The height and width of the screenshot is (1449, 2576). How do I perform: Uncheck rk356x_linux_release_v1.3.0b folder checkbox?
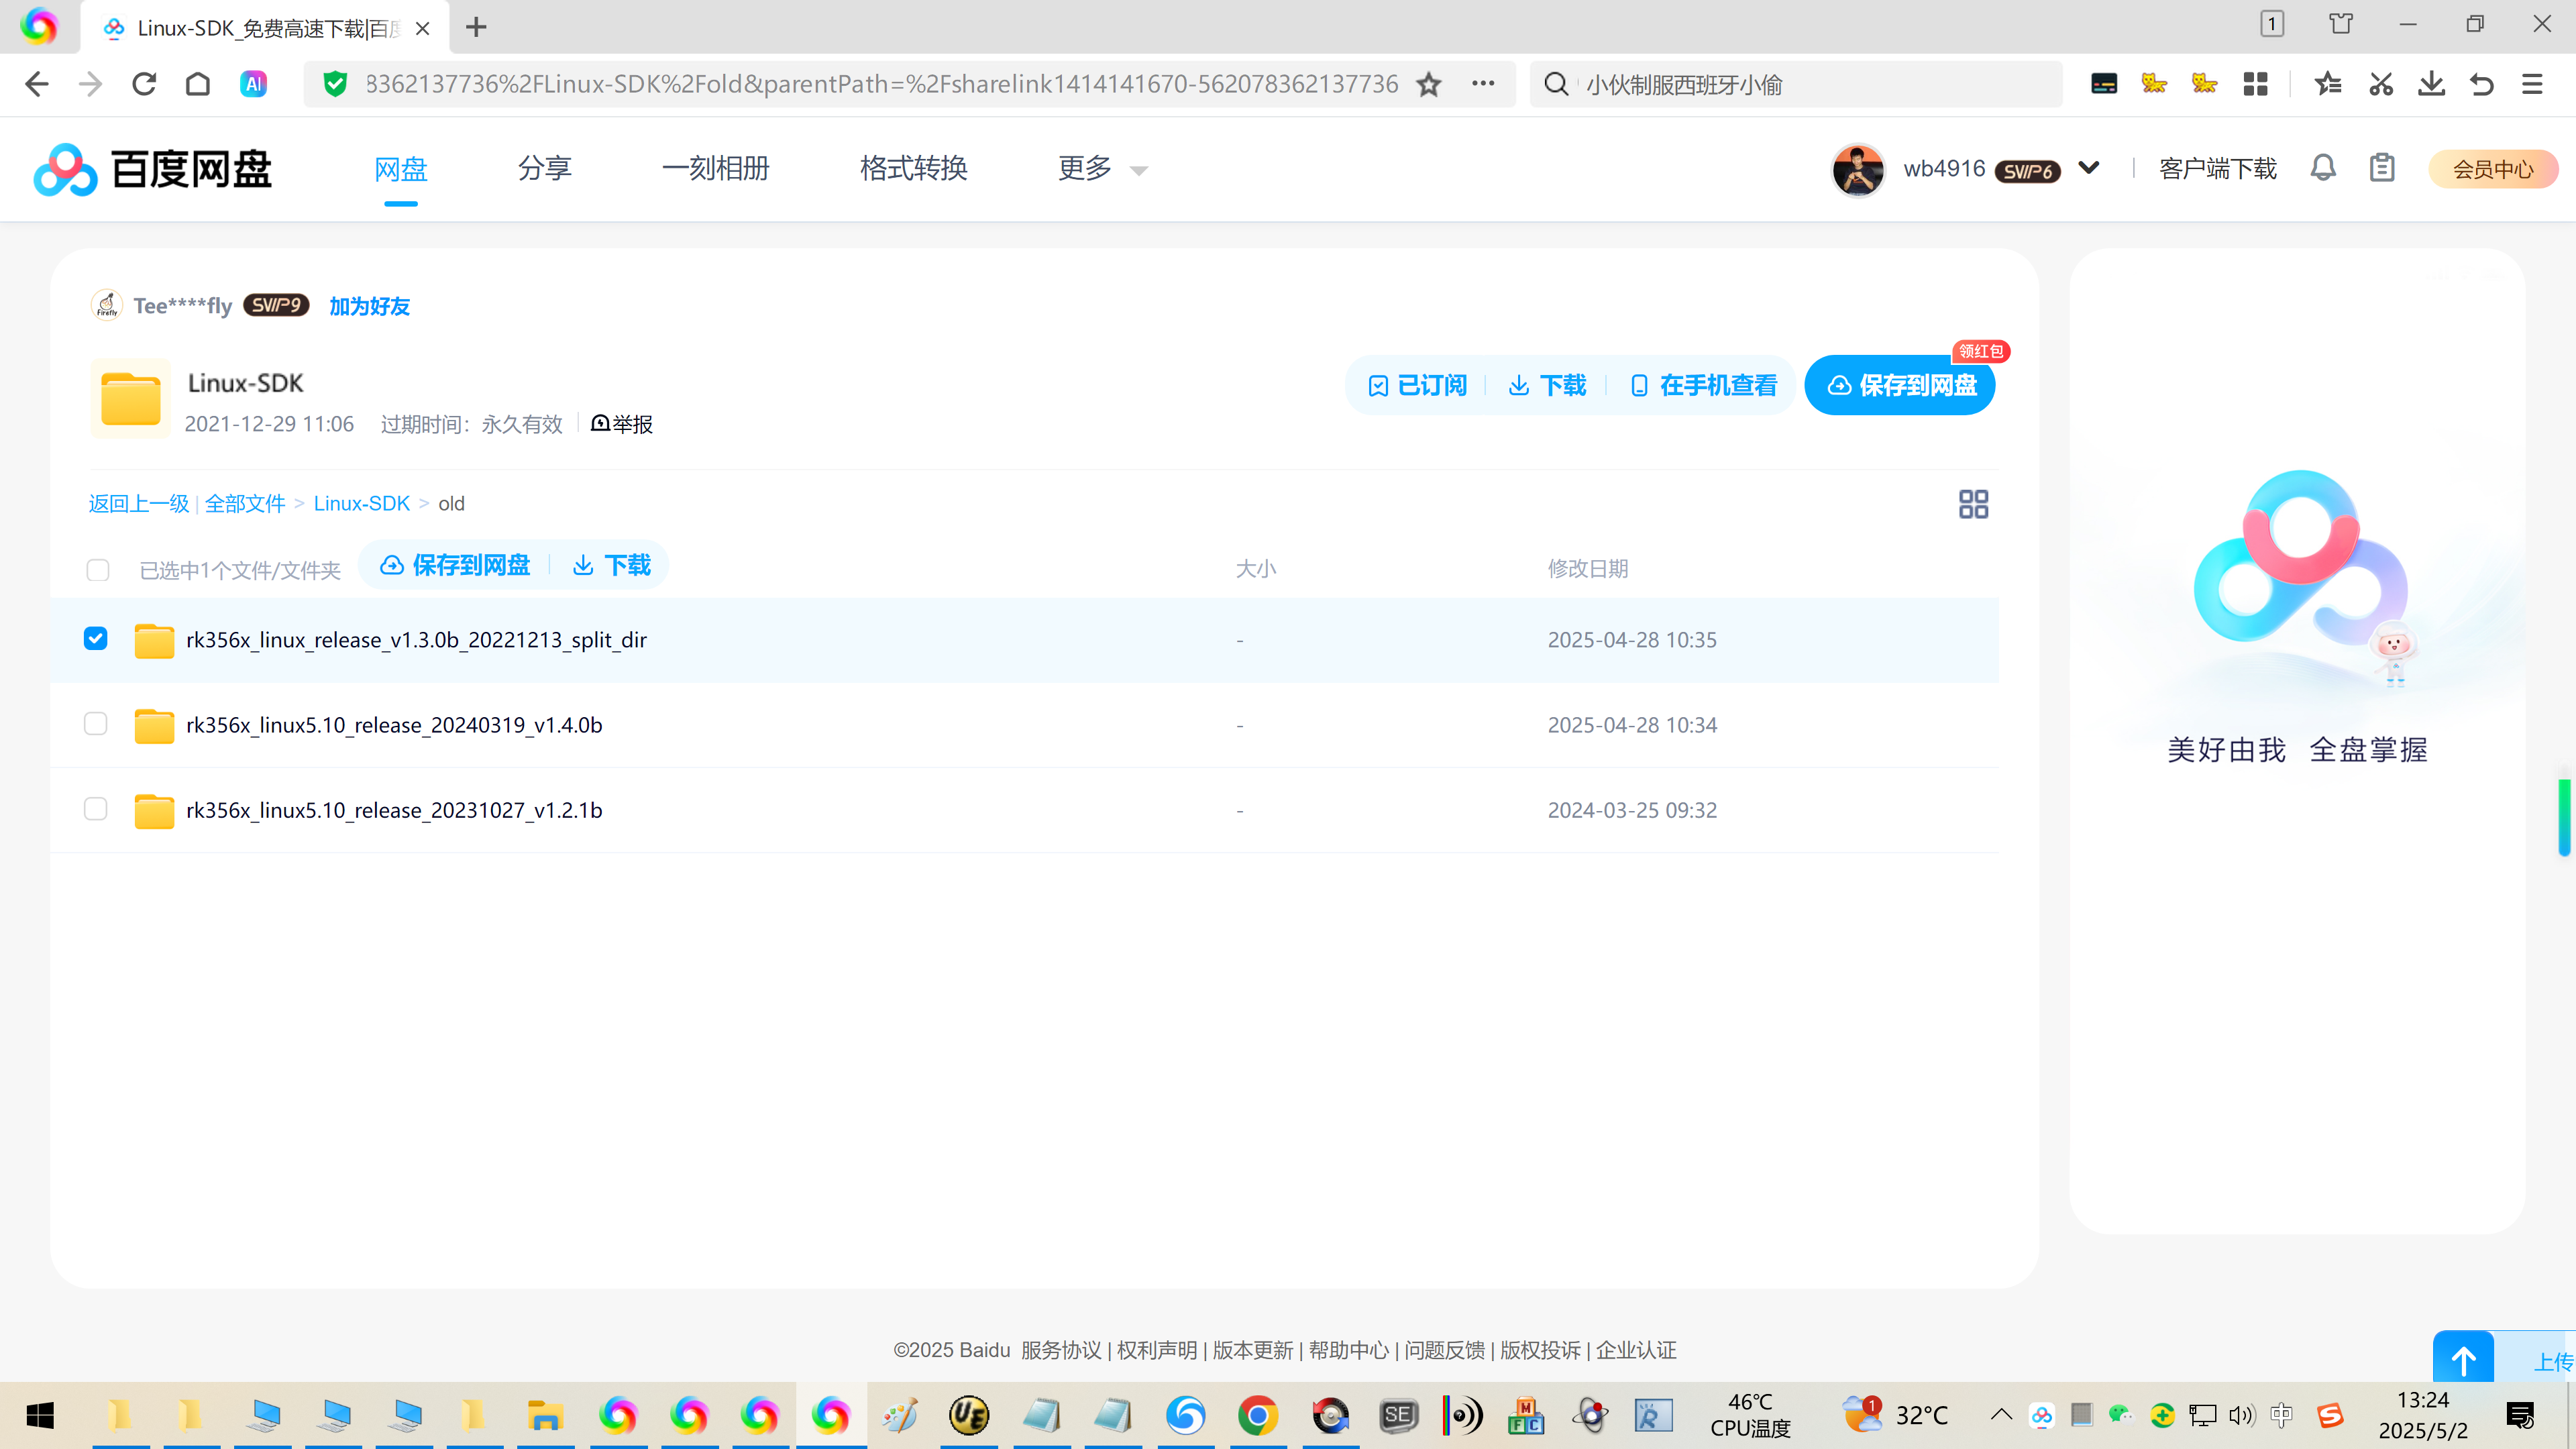tap(96, 638)
